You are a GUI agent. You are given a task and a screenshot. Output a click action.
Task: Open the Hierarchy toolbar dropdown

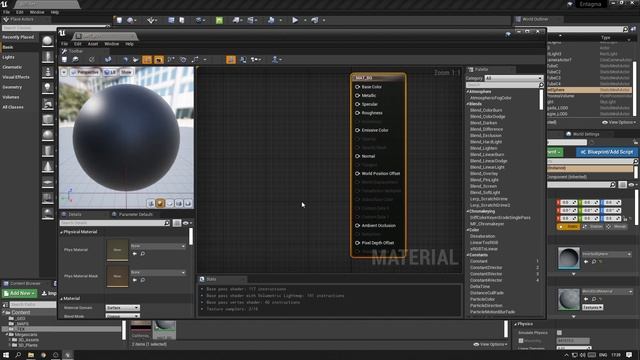(x=277, y=60)
